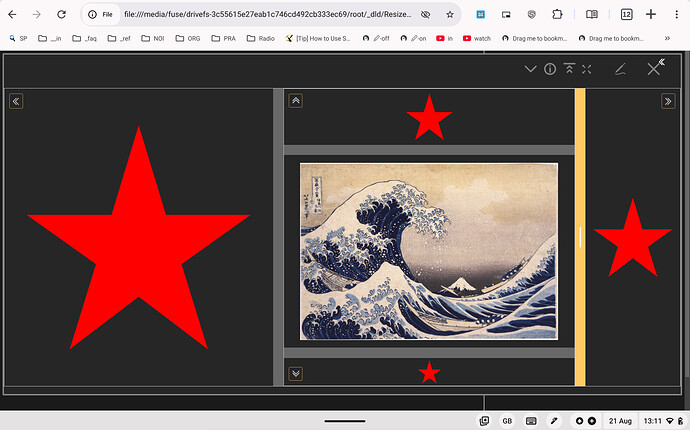Viewport: 690px width, 430px height.
Task: Open the PRA bookmarks folder
Action: click(x=223, y=38)
